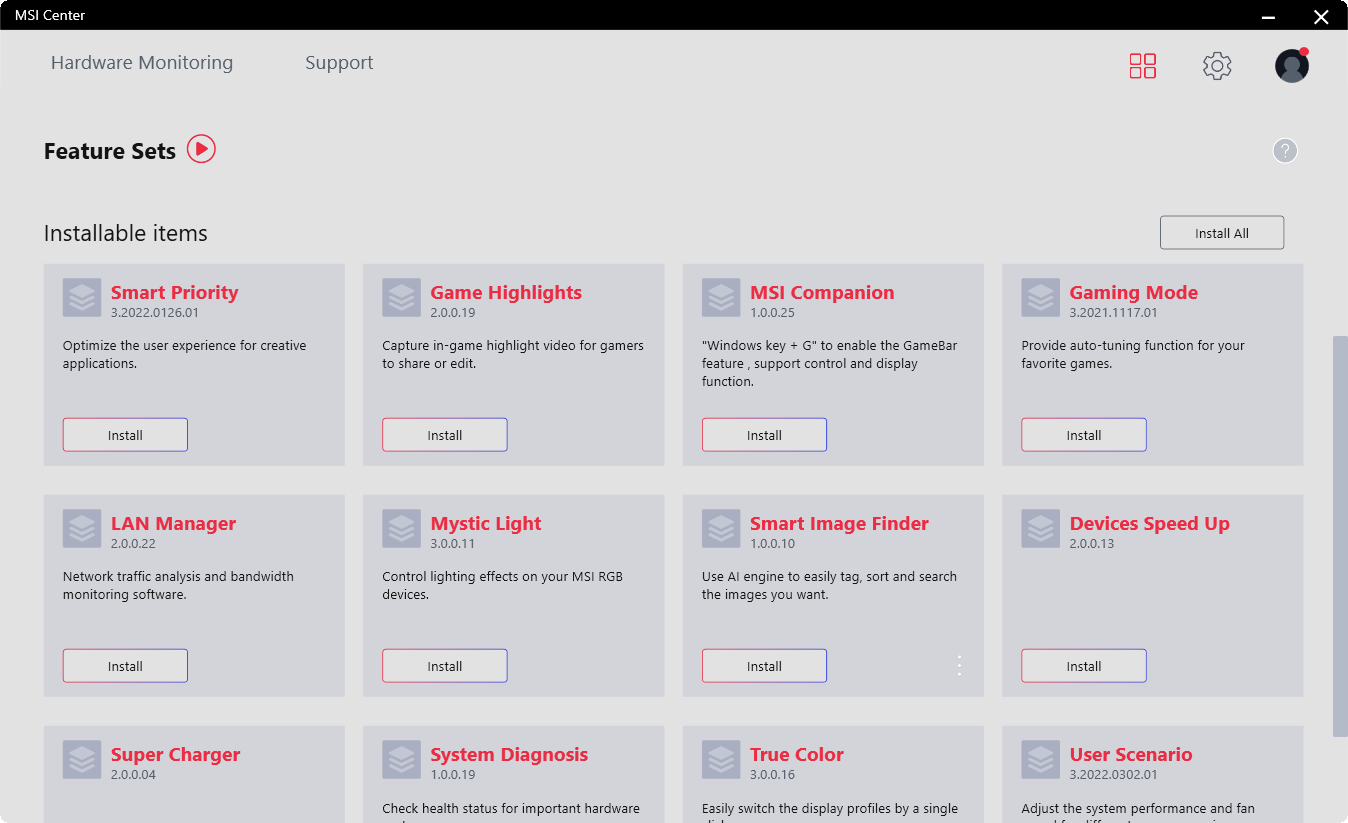This screenshot has width=1348, height=823.
Task: Open the three-dot menu on Smart Image Finder
Action: point(959,666)
